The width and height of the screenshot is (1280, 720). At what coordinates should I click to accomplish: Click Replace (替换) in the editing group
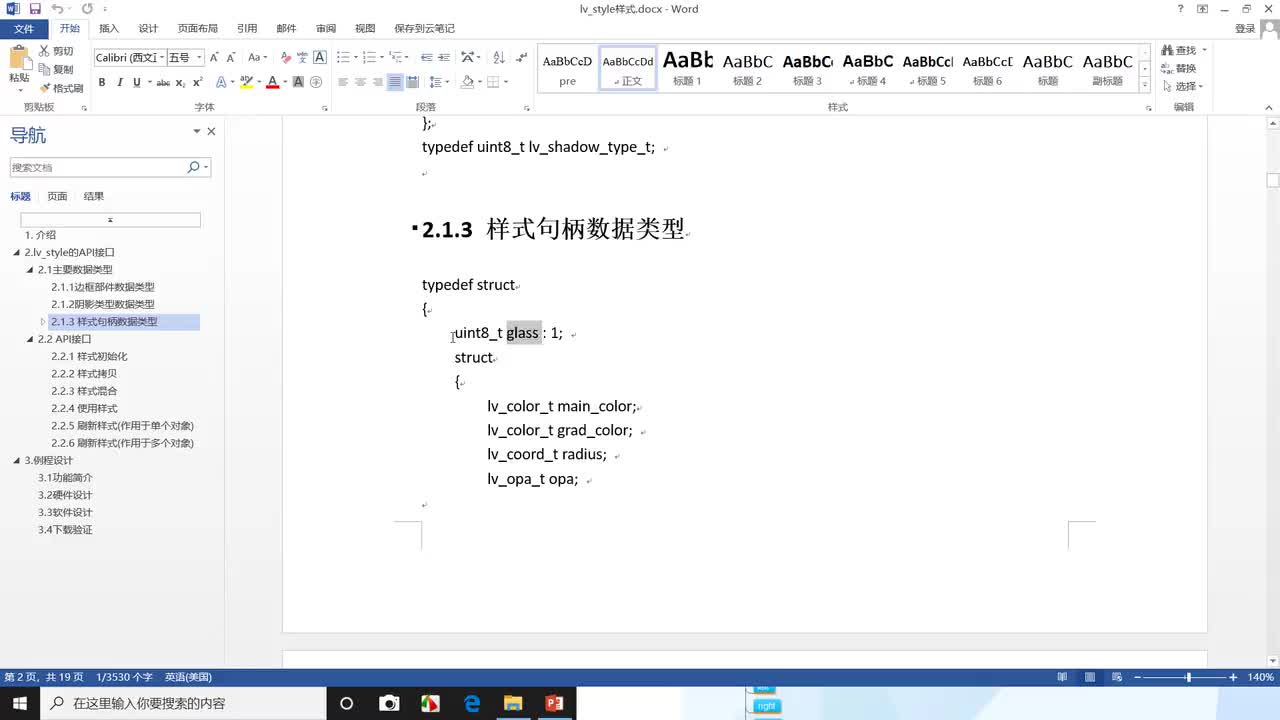pyautogui.click(x=1179, y=69)
